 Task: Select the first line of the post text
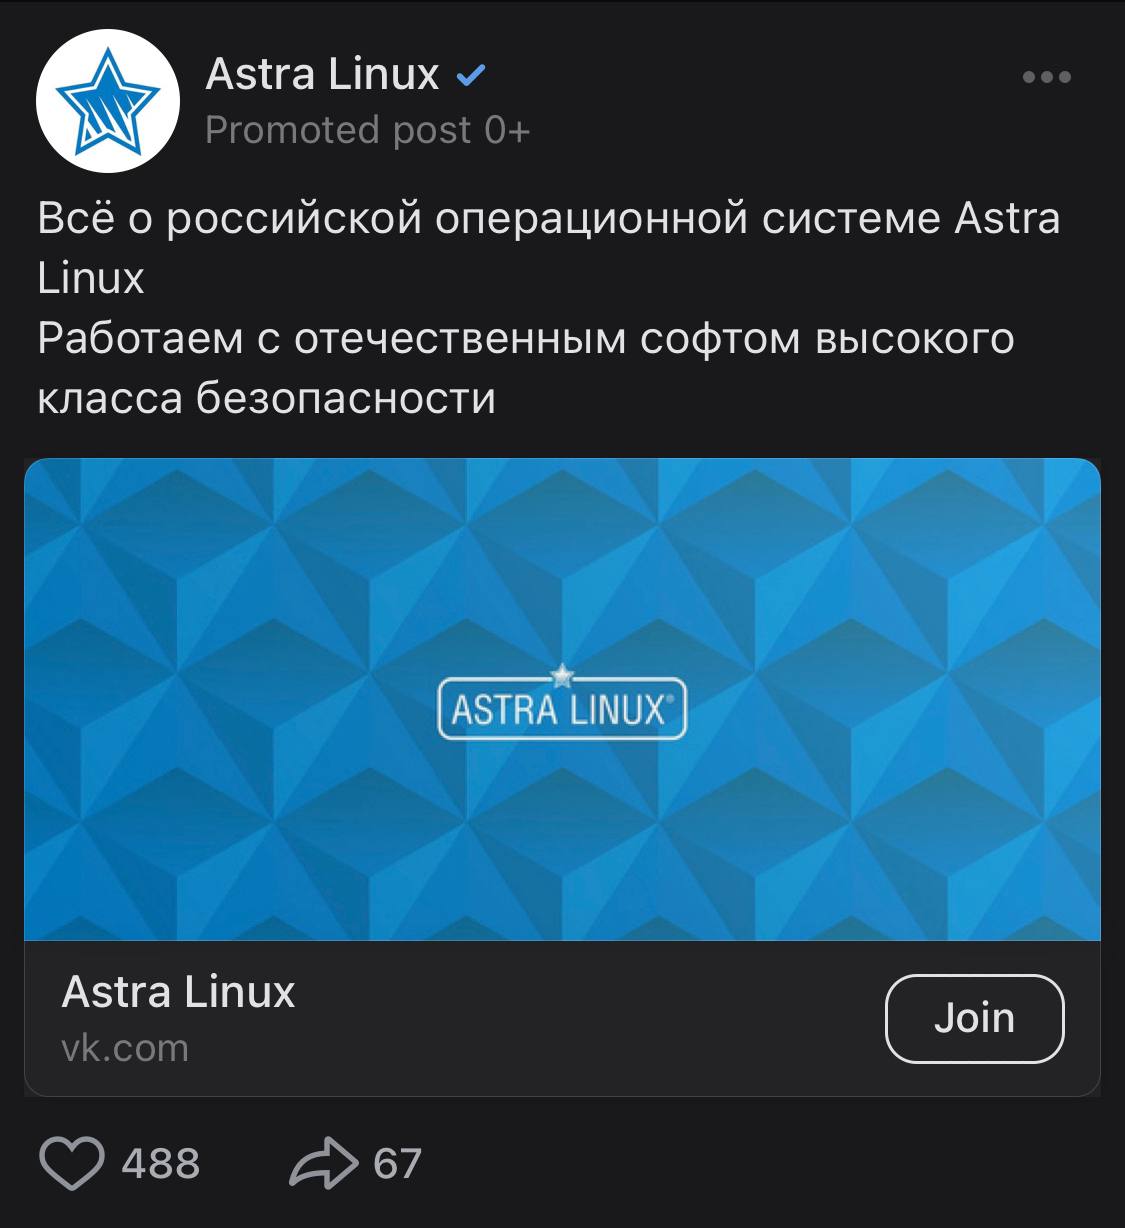[x=548, y=219]
